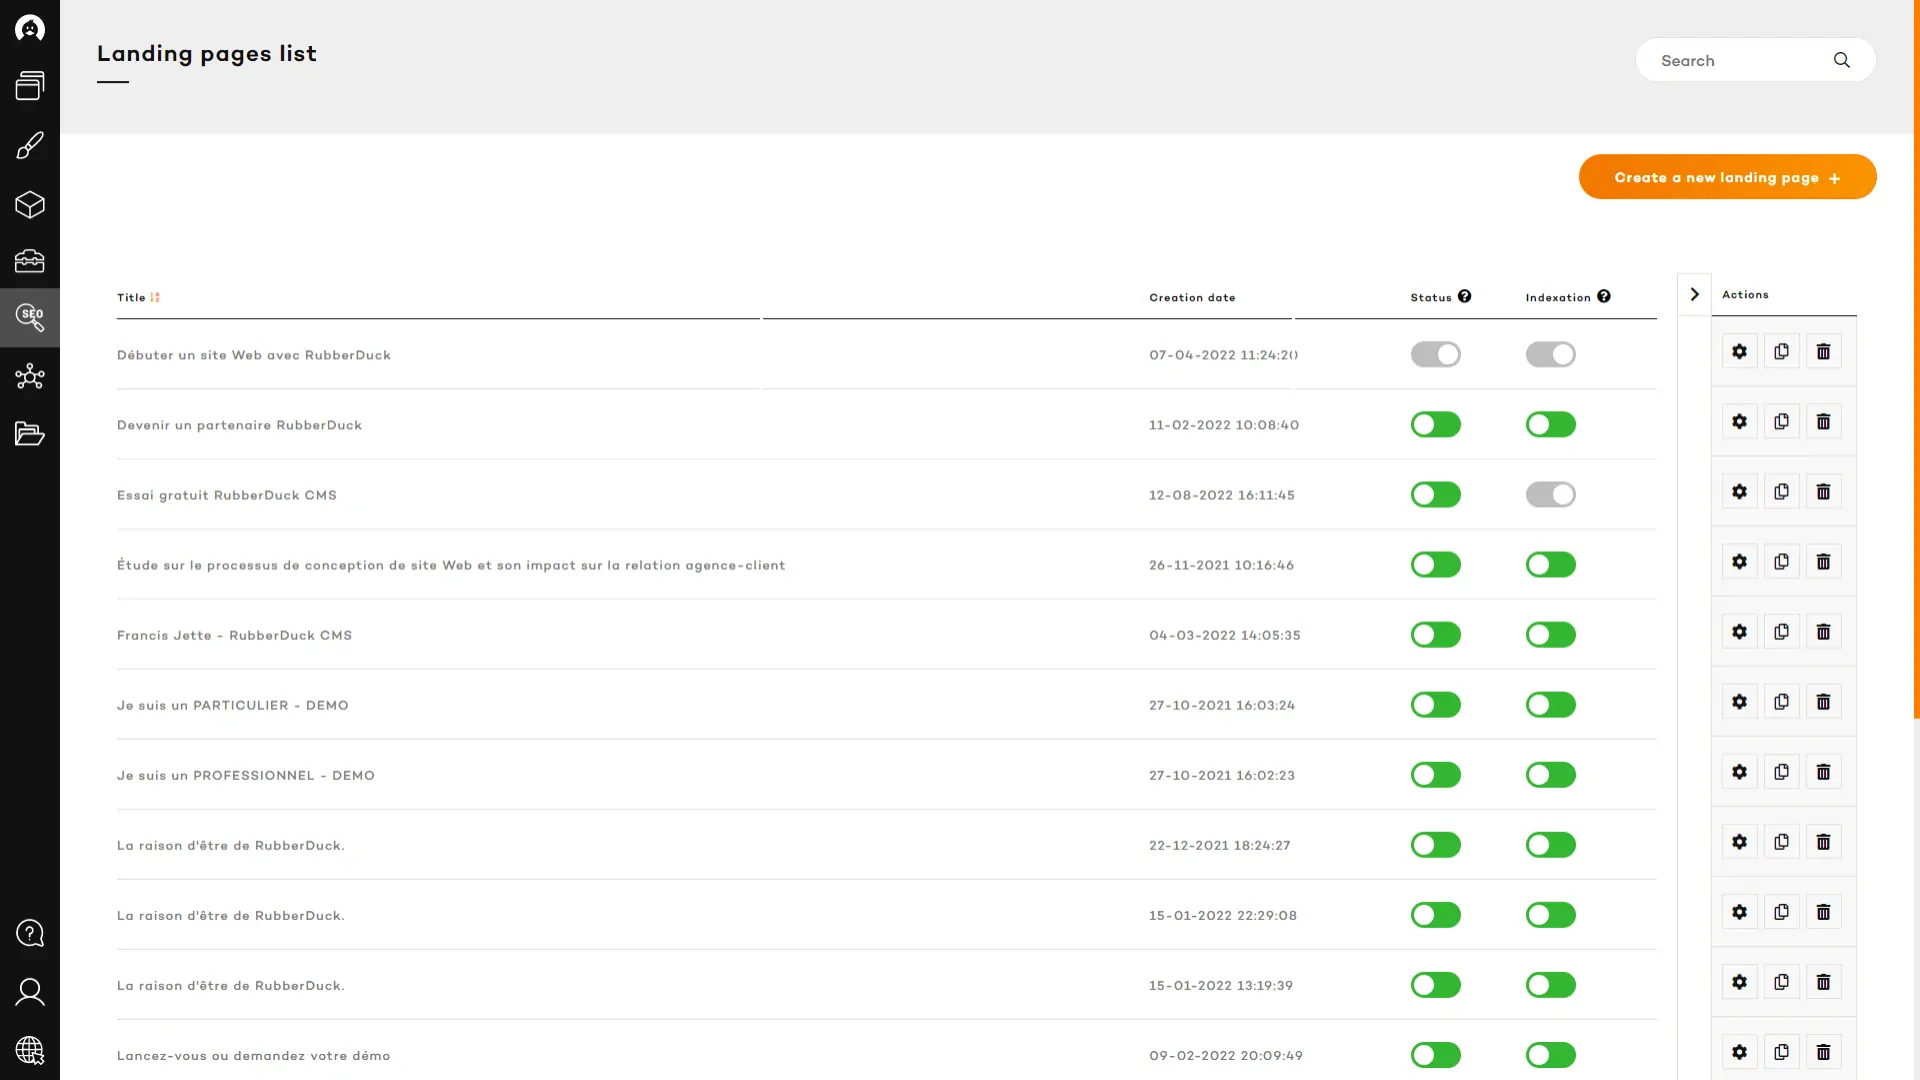Click into the Search input field
Screen dimensions: 1920x1080
click(x=1735, y=61)
